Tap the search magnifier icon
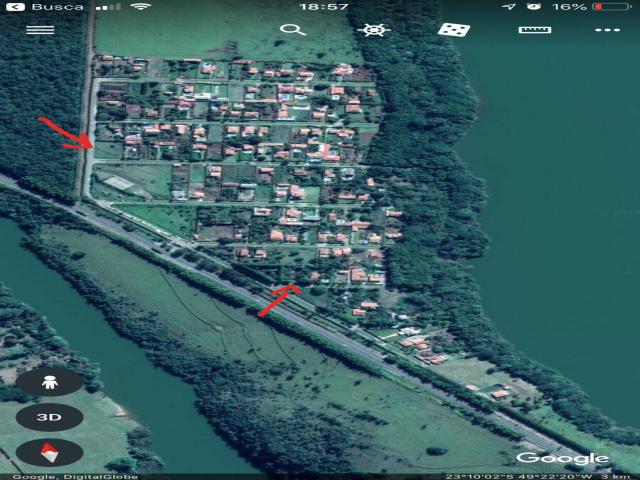 click(x=292, y=29)
